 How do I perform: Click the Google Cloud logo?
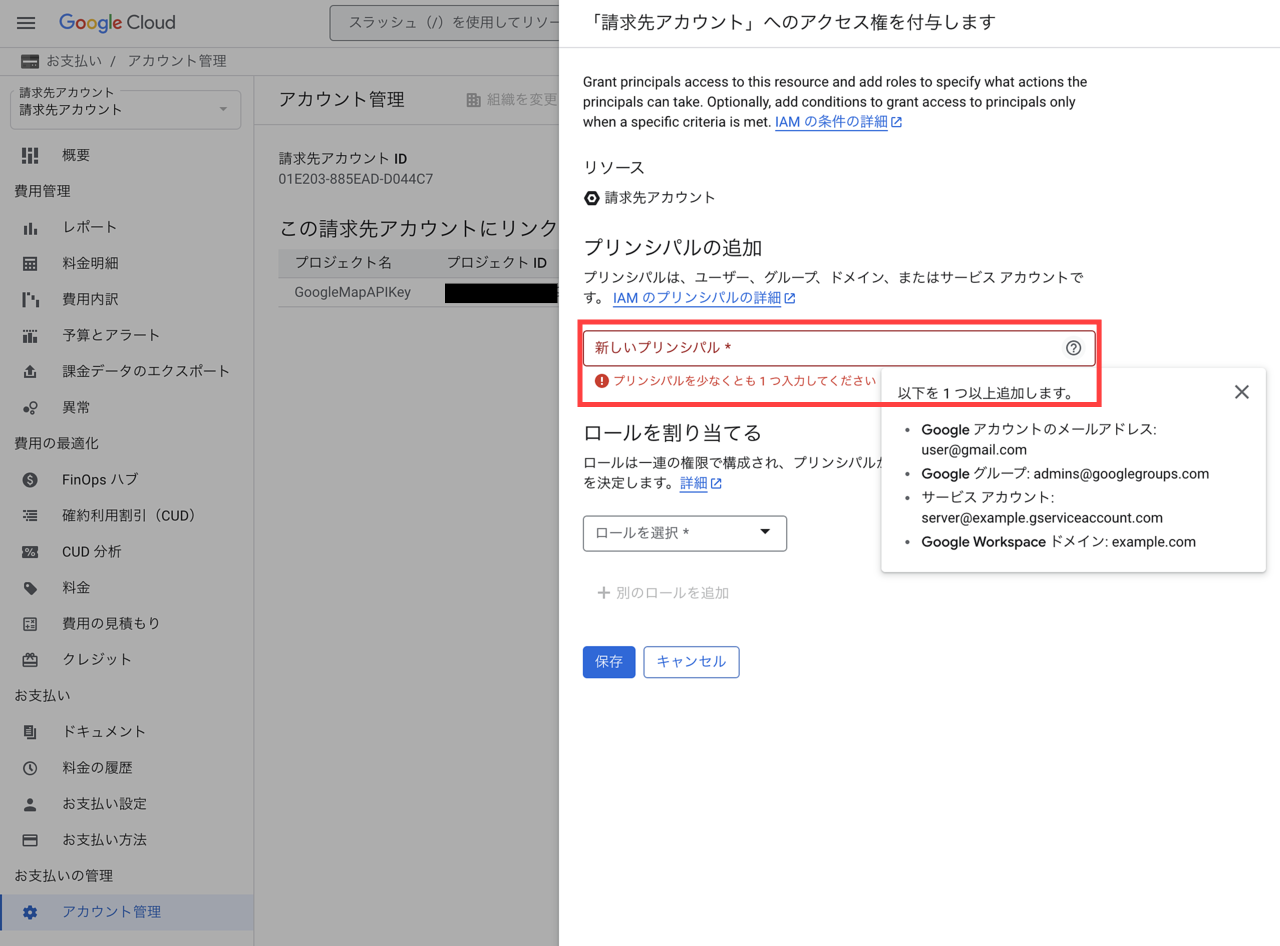pyautogui.click(x=117, y=22)
